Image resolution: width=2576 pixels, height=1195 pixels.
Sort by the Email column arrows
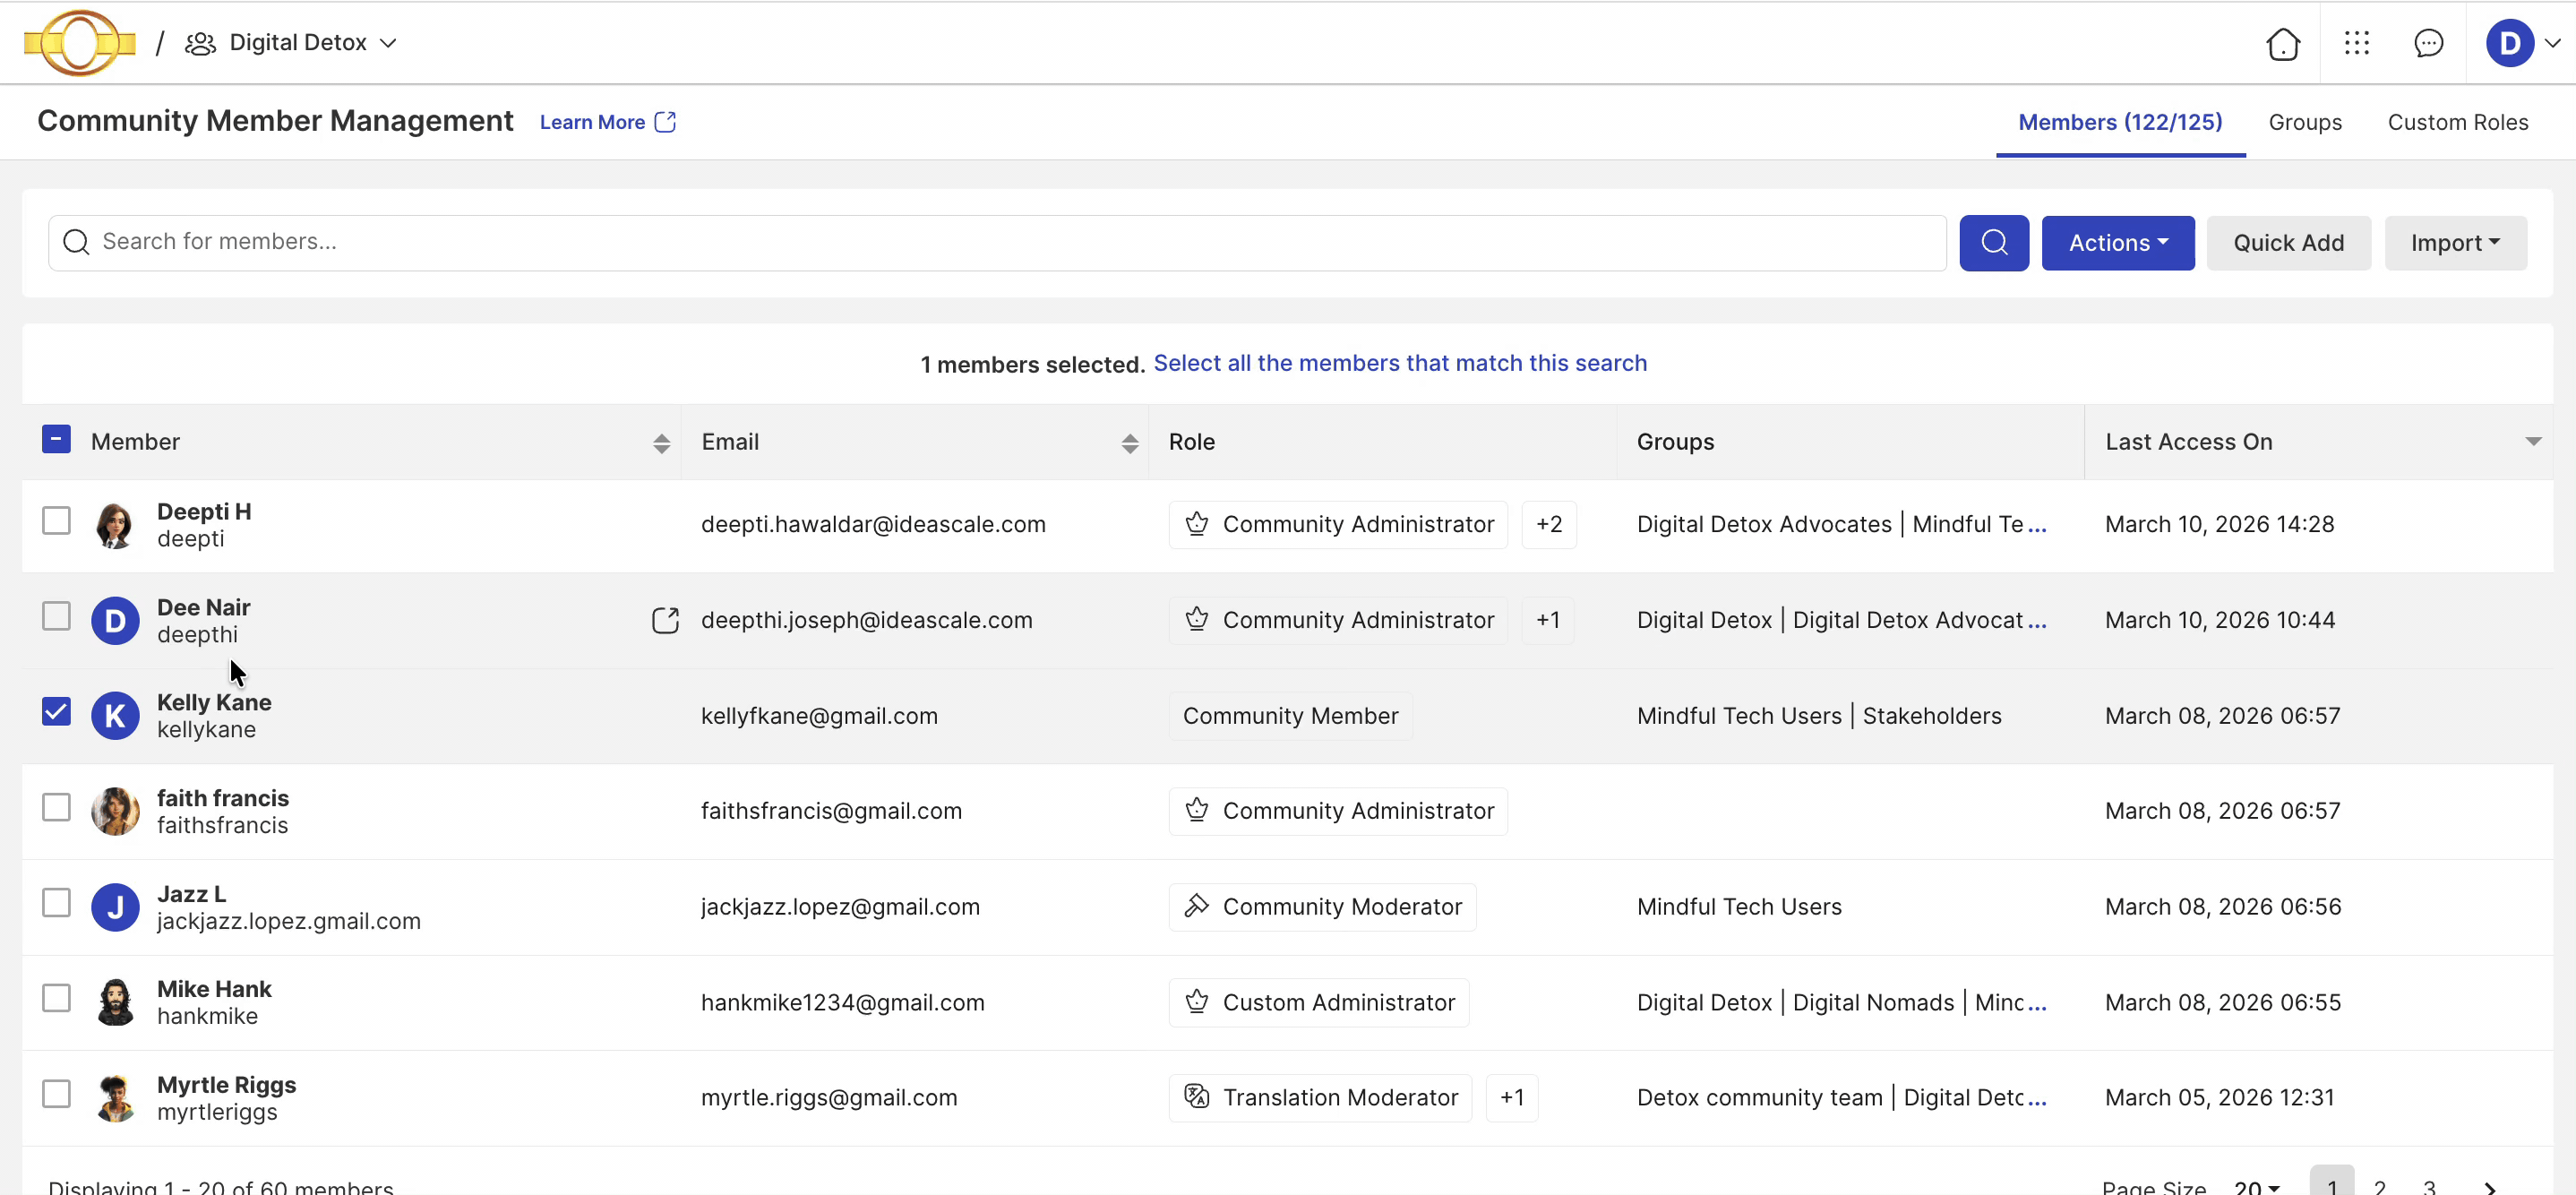click(1129, 443)
